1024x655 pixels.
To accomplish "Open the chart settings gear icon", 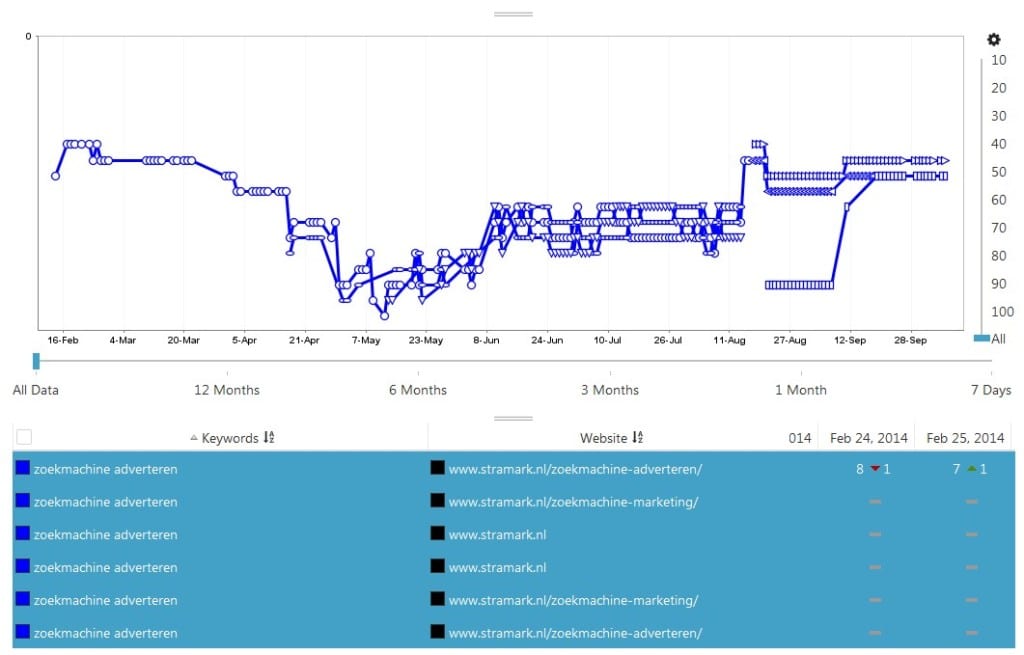I will tap(993, 40).
